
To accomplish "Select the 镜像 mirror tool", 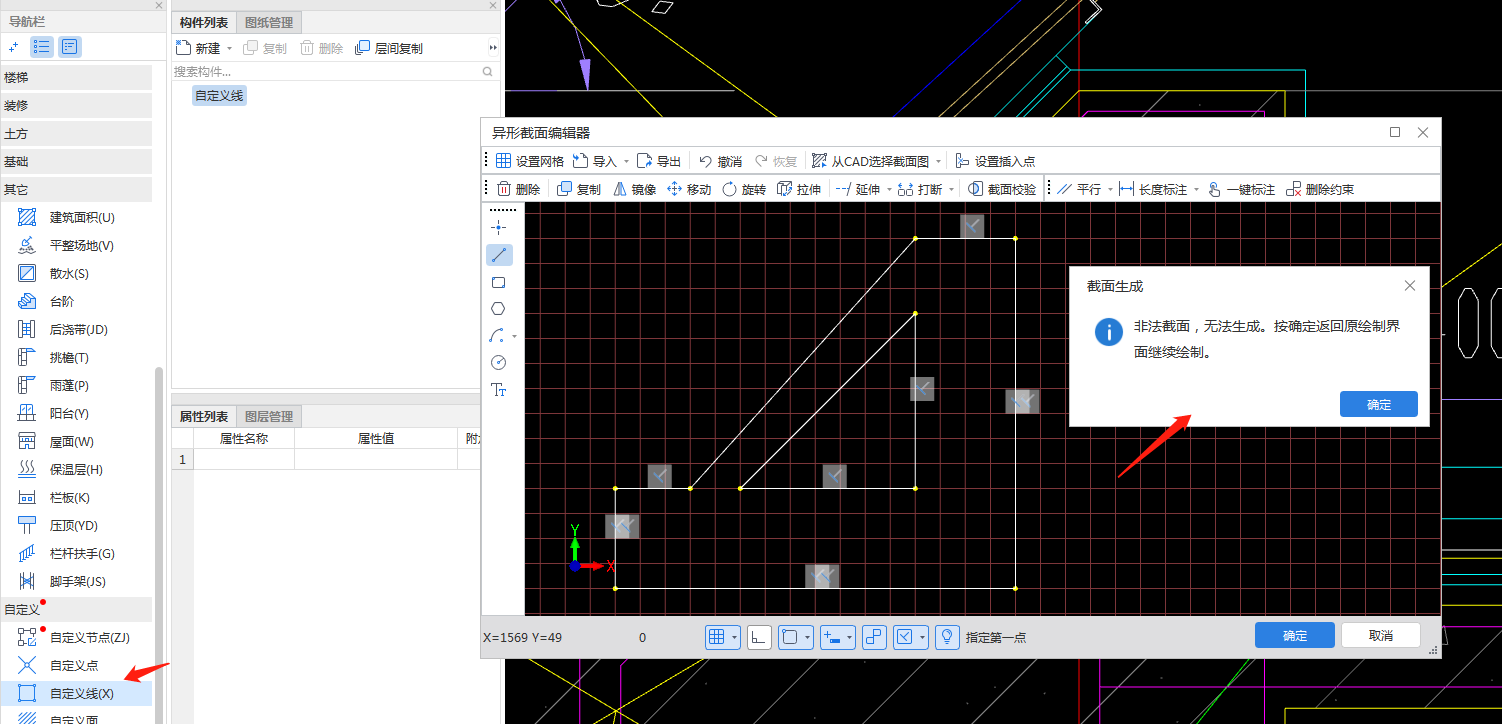I will point(634,189).
